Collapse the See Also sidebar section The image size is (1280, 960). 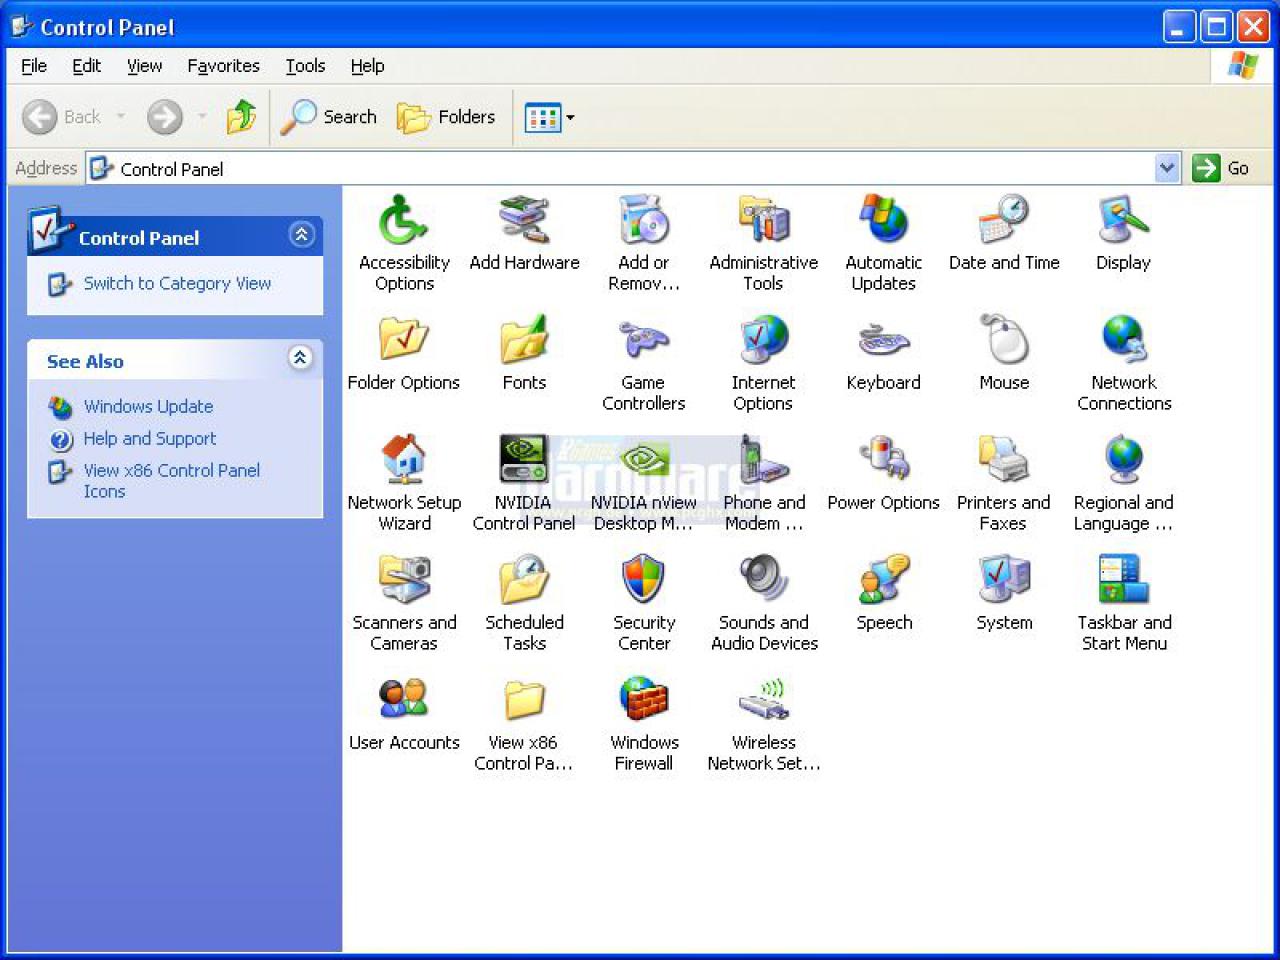[x=301, y=358]
